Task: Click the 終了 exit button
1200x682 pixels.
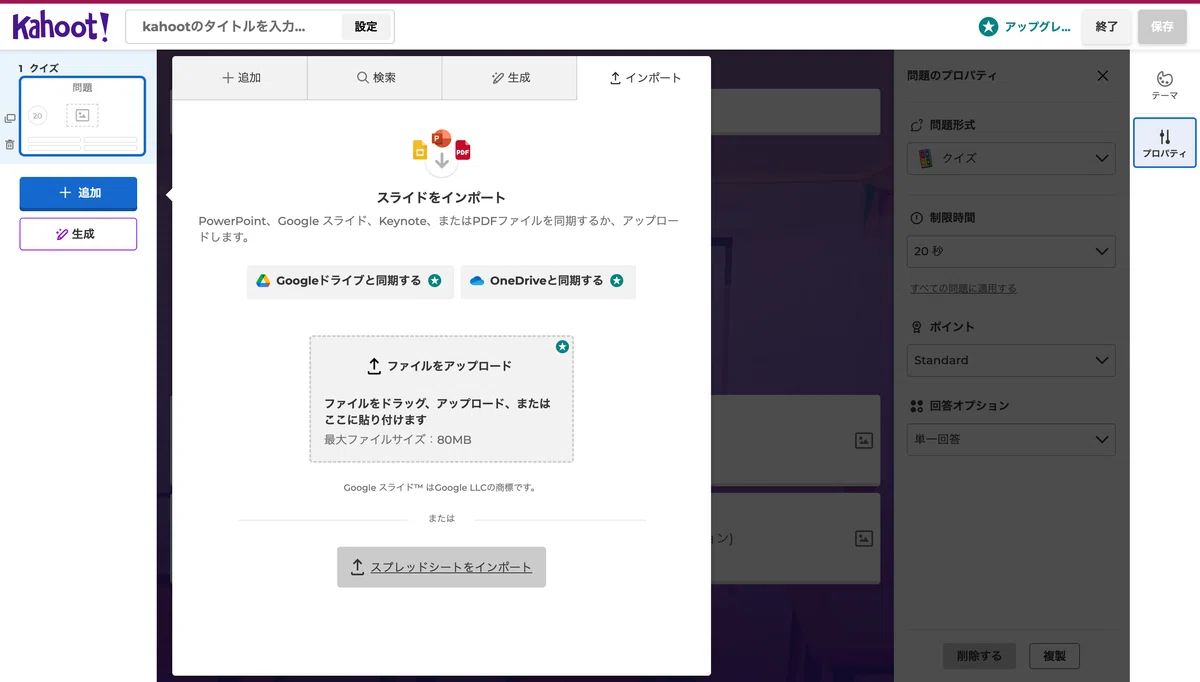Action: pyautogui.click(x=1107, y=27)
